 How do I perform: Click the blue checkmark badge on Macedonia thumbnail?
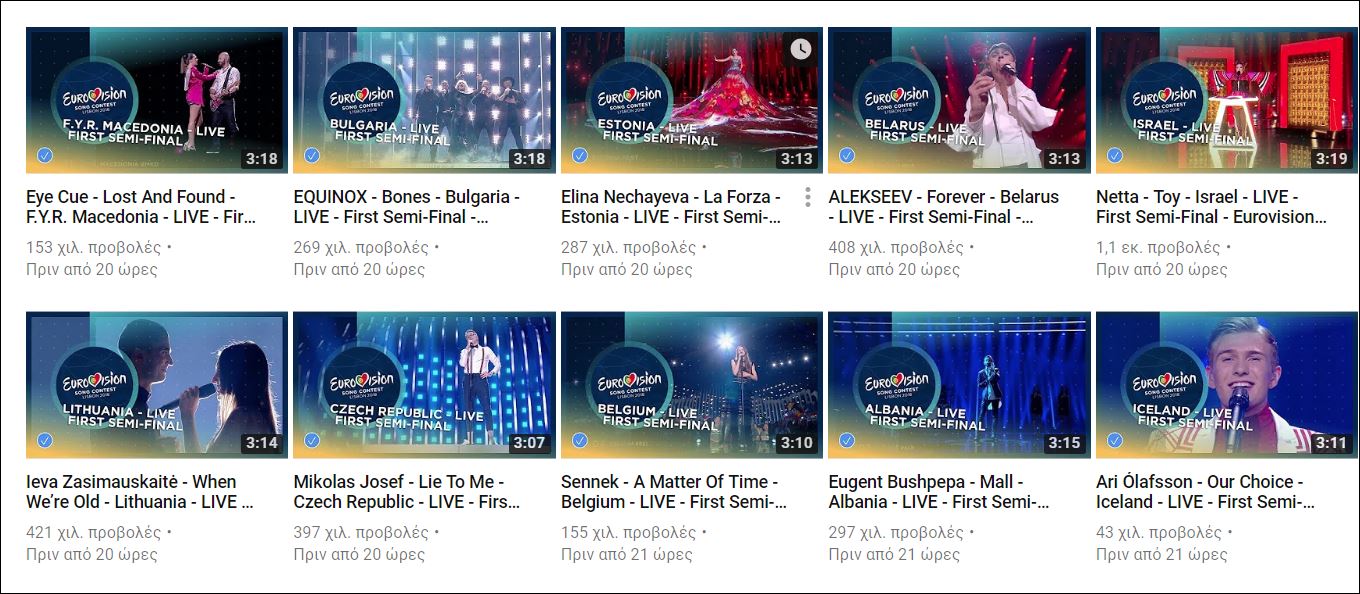point(44,156)
